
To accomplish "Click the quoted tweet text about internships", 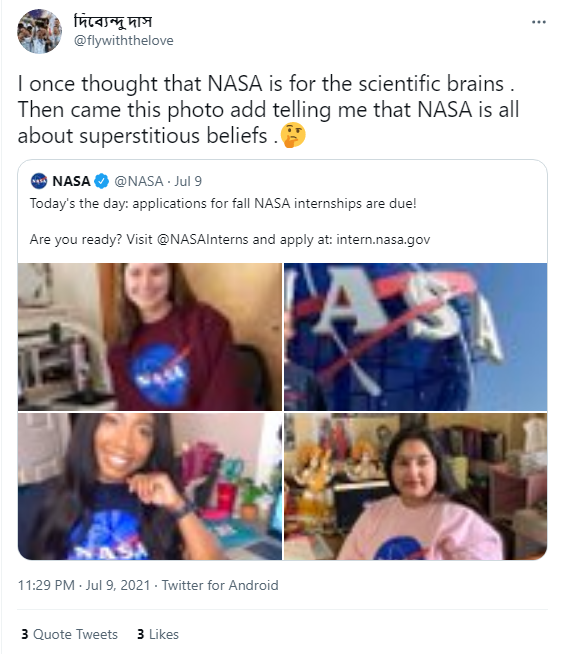I will point(230,221).
